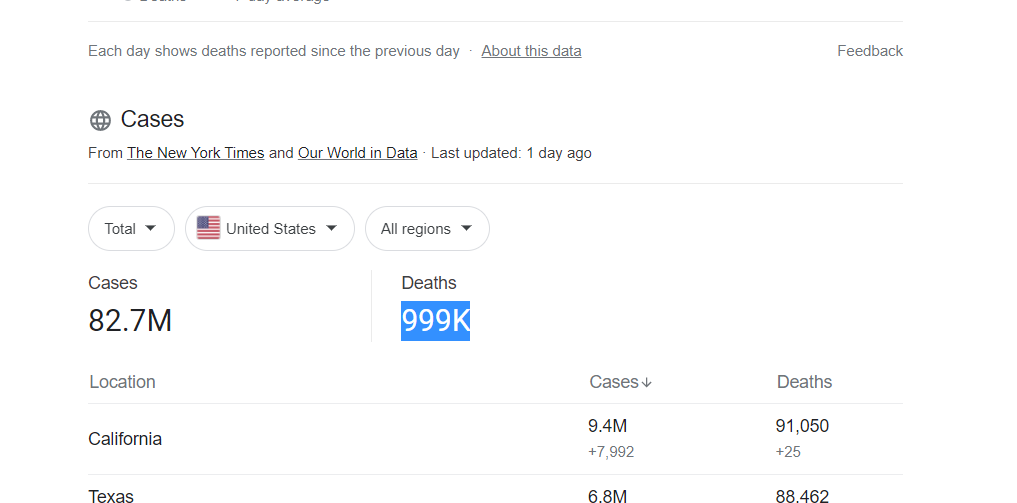The height and width of the screenshot is (503, 1017).
Task: Click the United States flag icon
Action: [x=208, y=228]
